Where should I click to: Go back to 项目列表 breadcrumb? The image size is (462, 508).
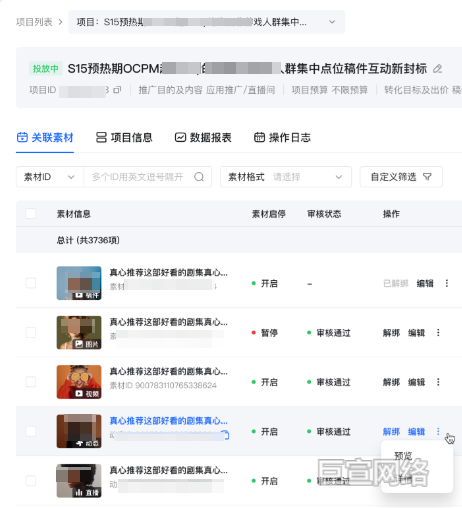pos(34,22)
